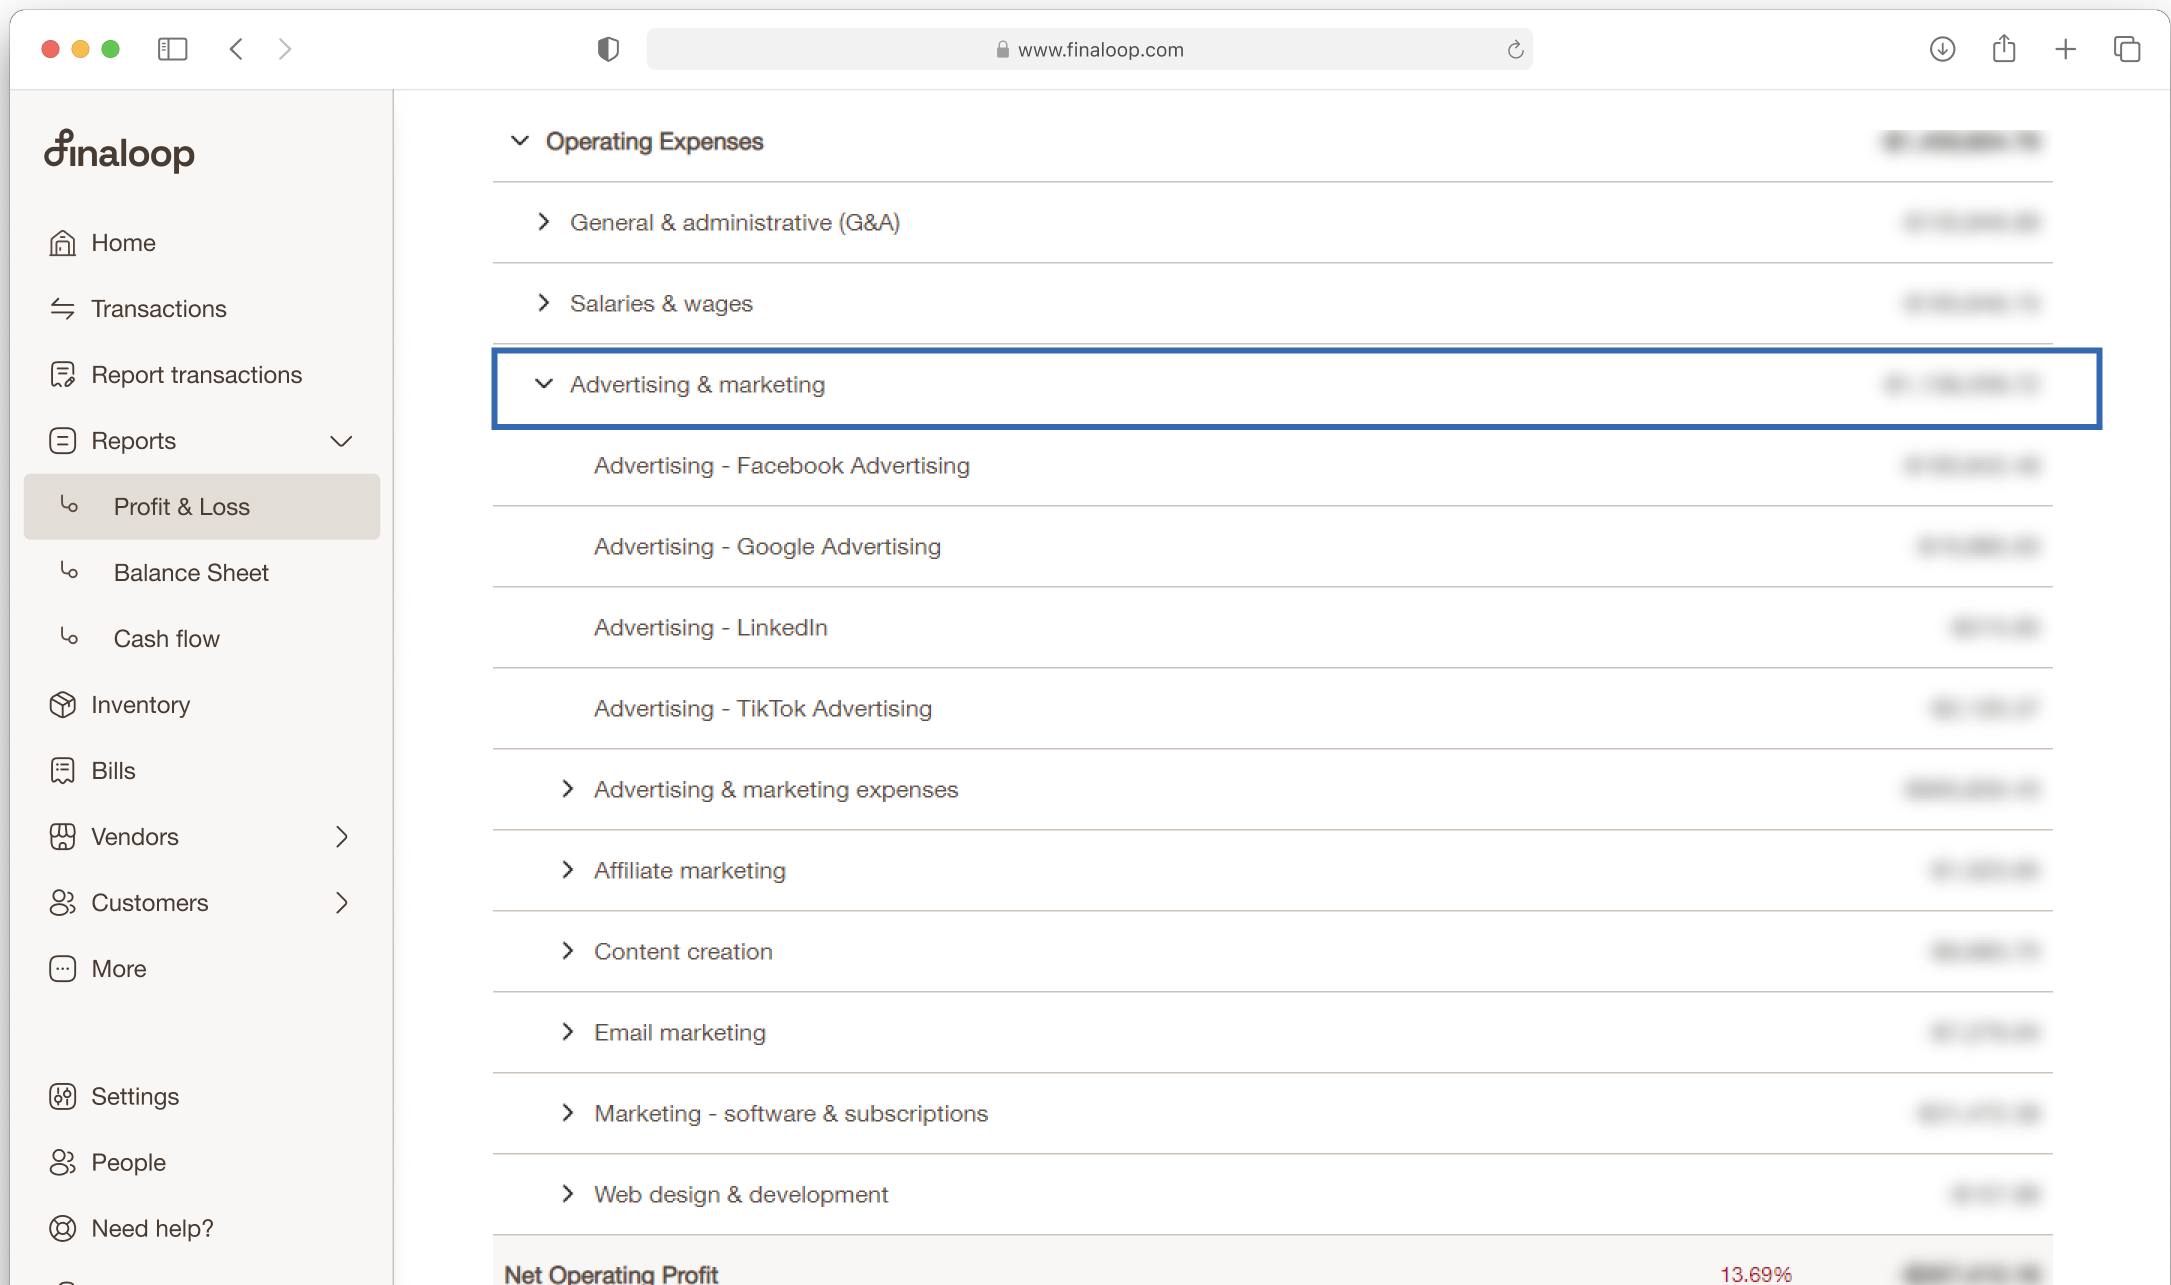Select Advertising - LinkedIn row
The width and height of the screenshot is (2171, 1285).
pos(1272,627)
